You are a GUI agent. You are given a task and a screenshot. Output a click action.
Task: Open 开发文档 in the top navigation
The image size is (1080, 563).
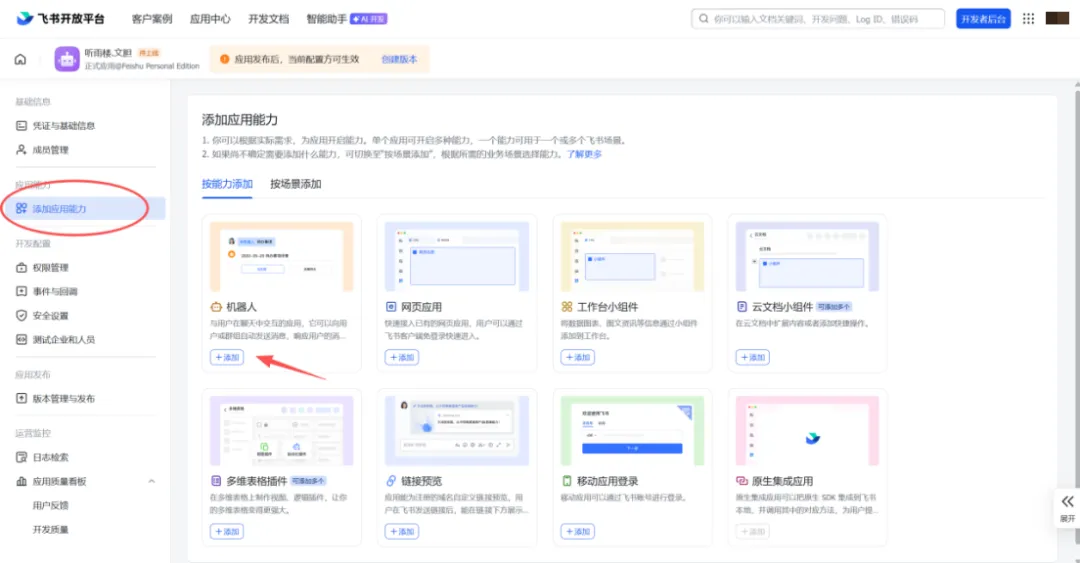(269, 19)
